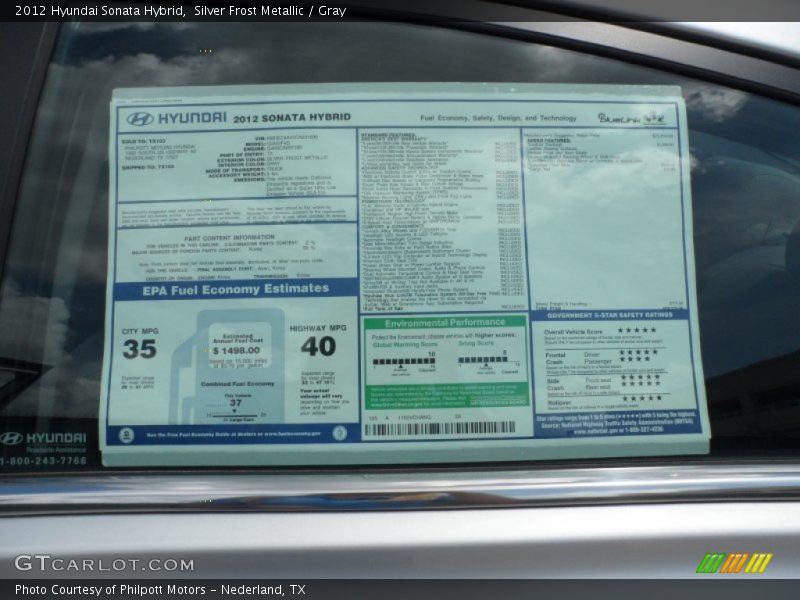Click the Blue Link logo on the sticker
Viewport: 800px width, 600px height.
tap(632, 118)
